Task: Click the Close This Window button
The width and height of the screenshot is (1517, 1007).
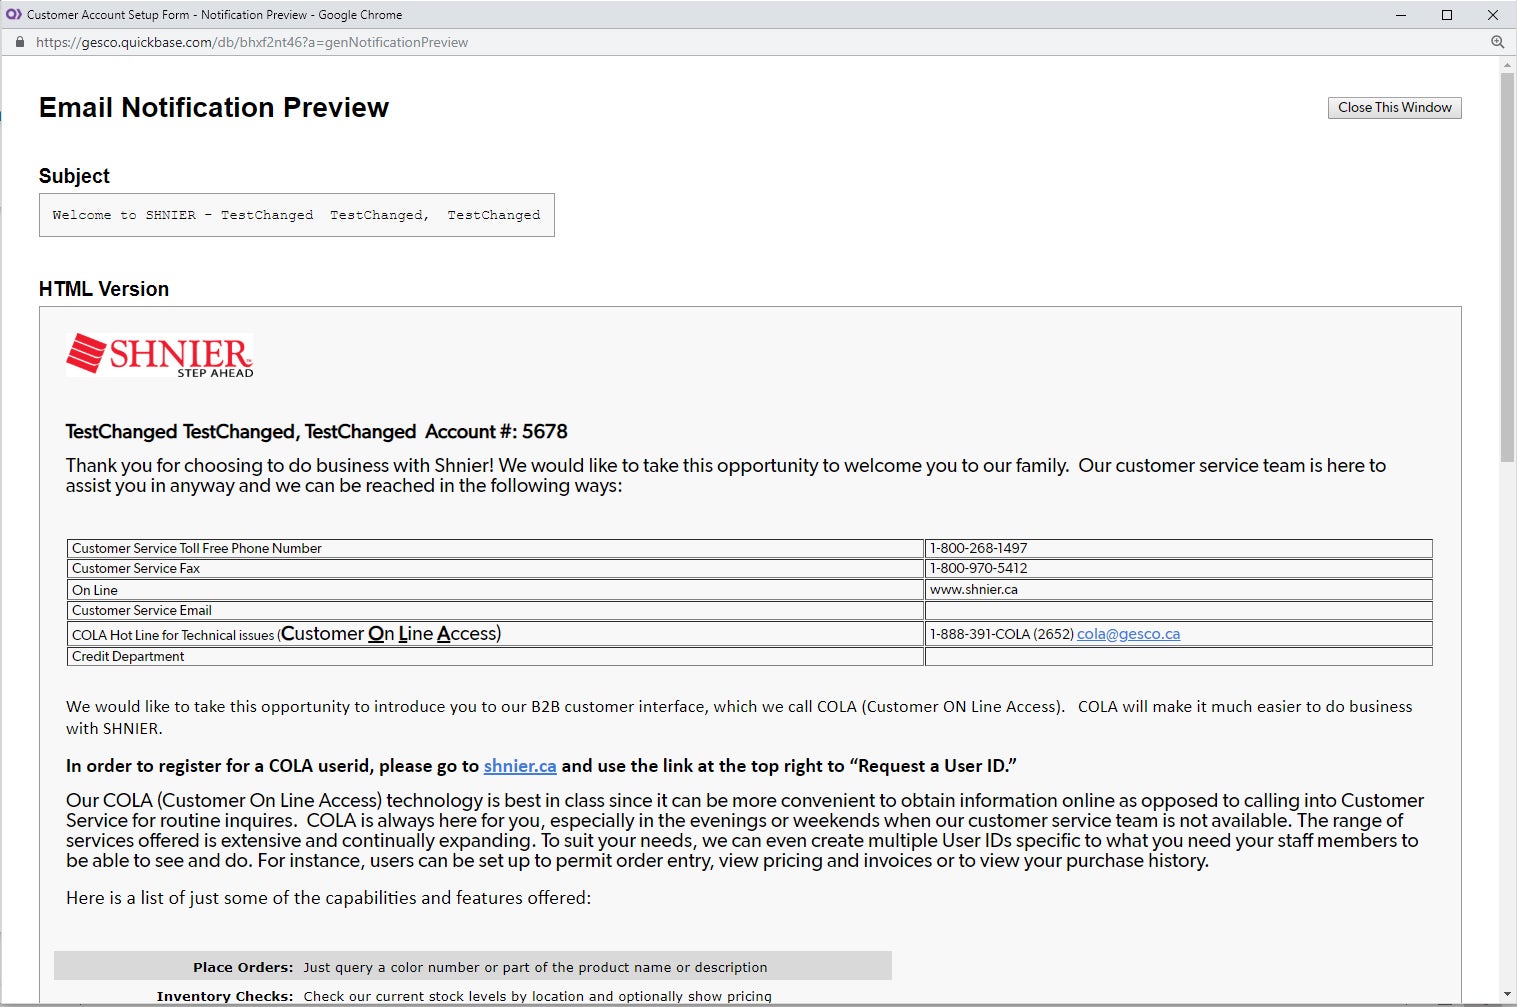Action: [1394, 107]
